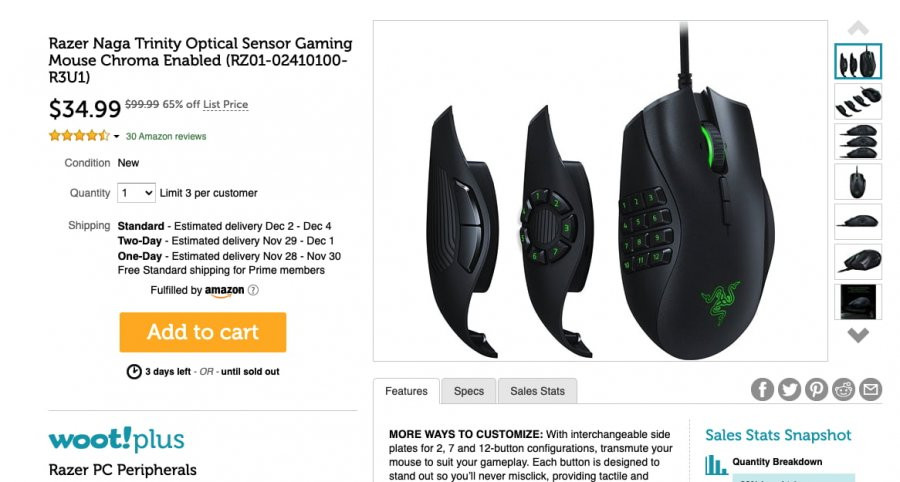Screen dimensions: 900x482
Task: Add the Razer Naga to cart
Action: tap(203, 332)
